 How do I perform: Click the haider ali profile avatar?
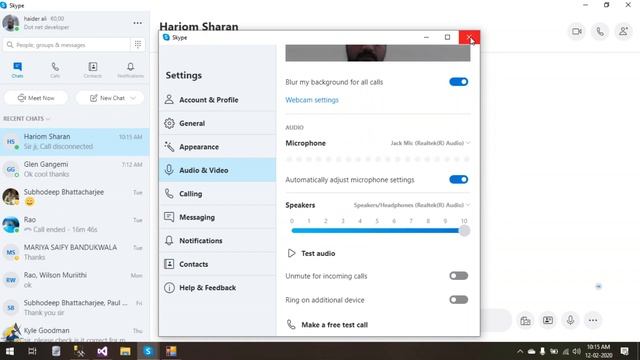[11, 23]
